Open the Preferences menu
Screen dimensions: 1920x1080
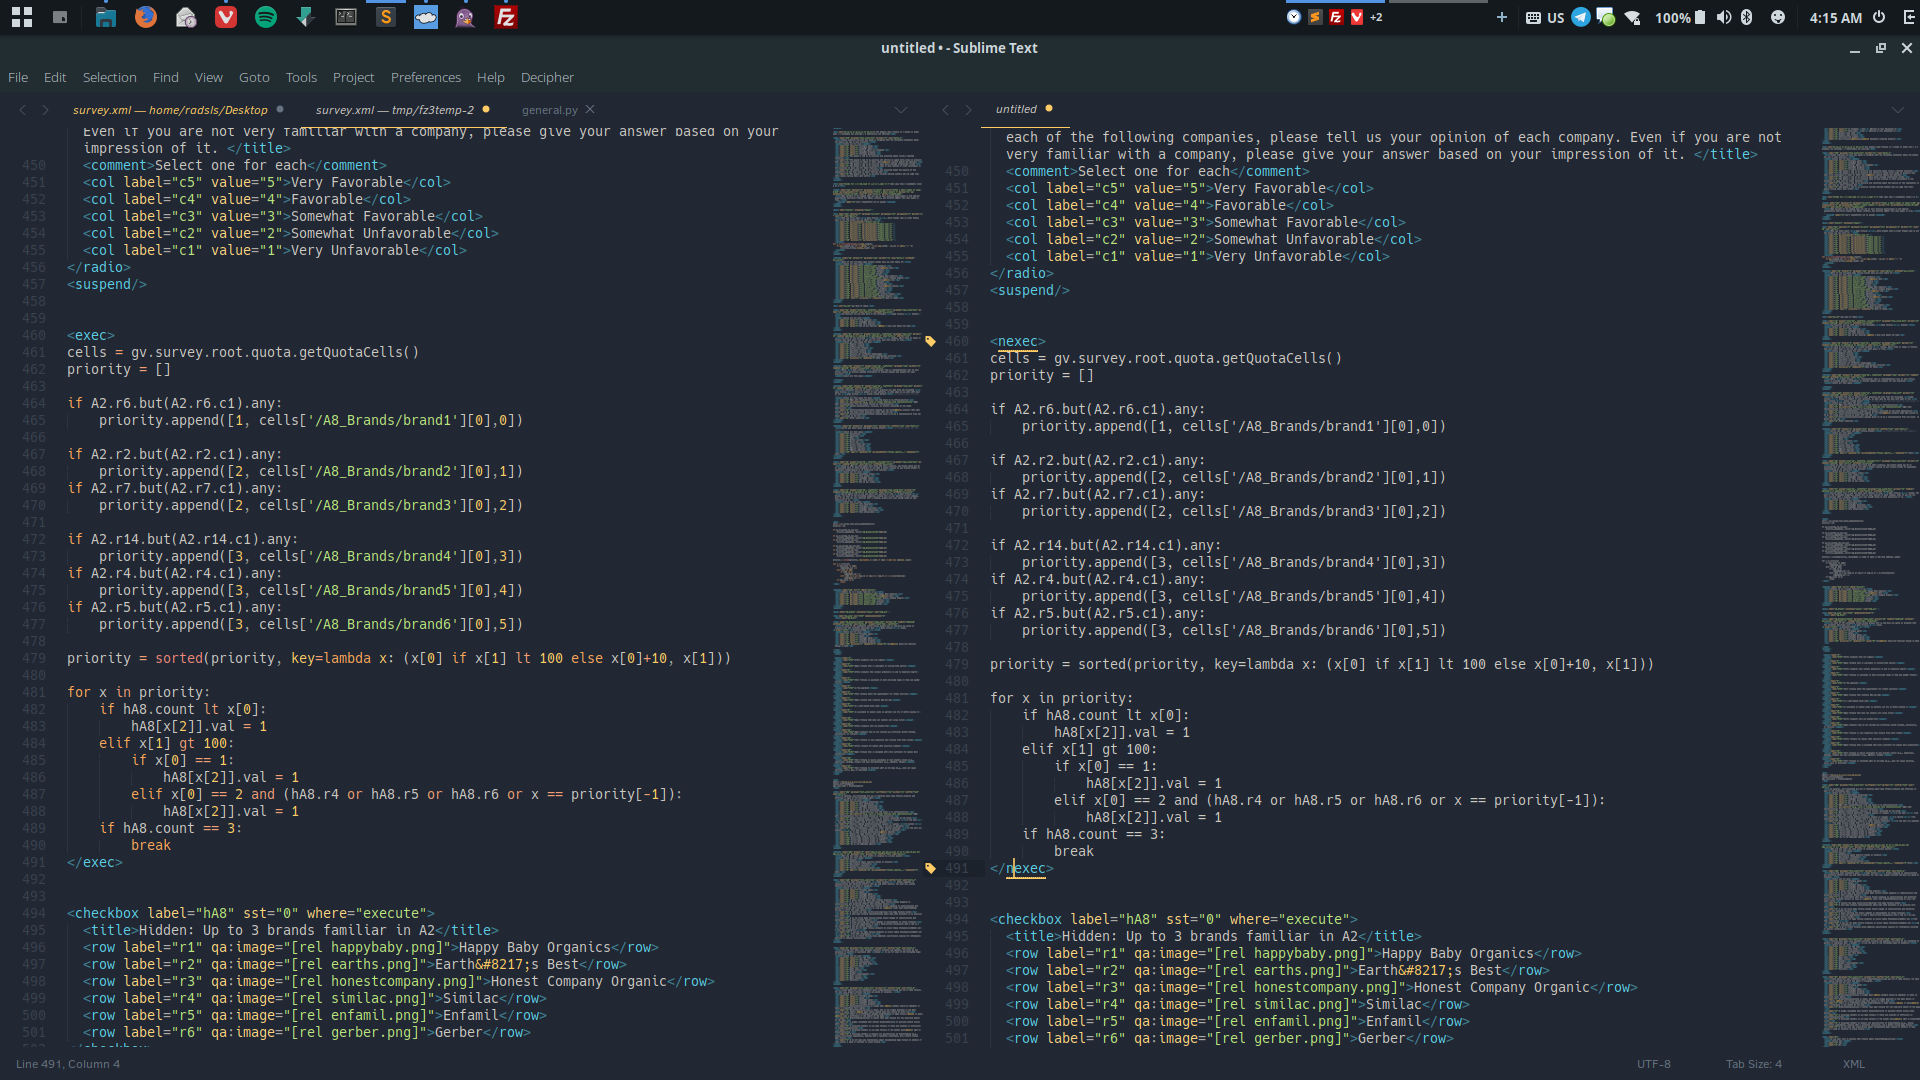click(426, 77)
